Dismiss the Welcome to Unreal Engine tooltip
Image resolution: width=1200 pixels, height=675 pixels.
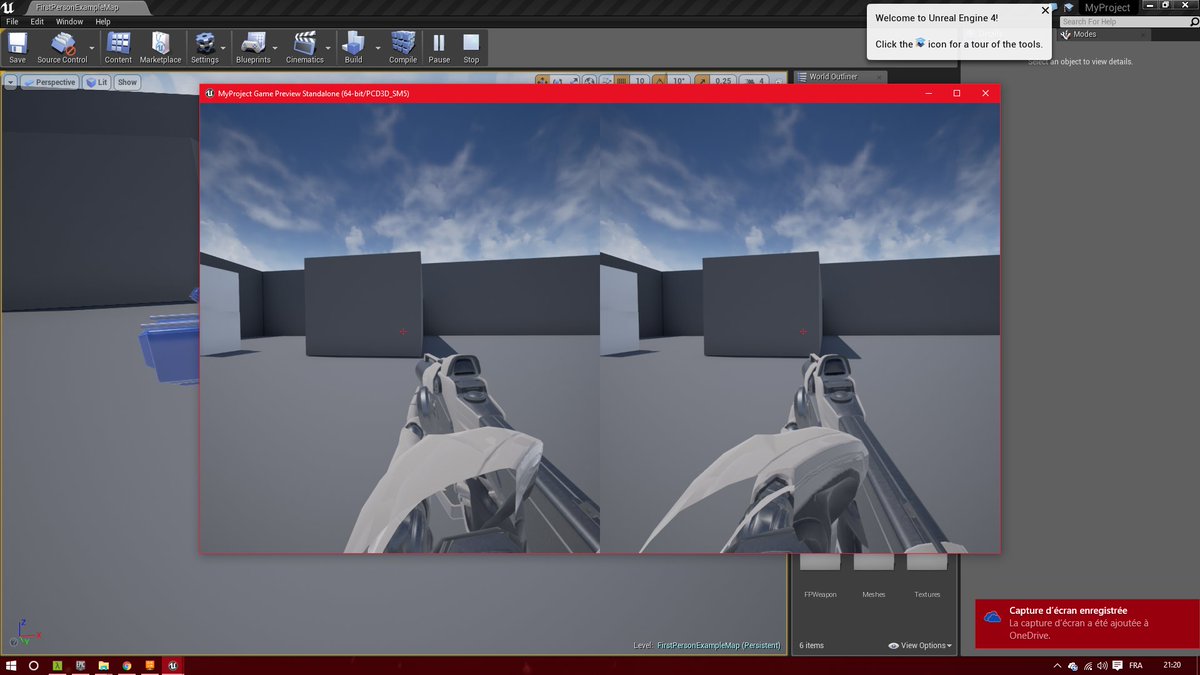[x=1045, y=10]
